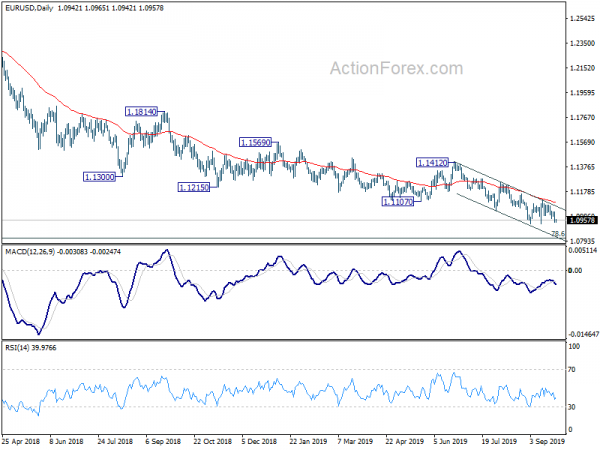Viewport: 600px width, 450px height.
Task: Click the 1.14120 peak label
Action: click(x=432, y=163)
